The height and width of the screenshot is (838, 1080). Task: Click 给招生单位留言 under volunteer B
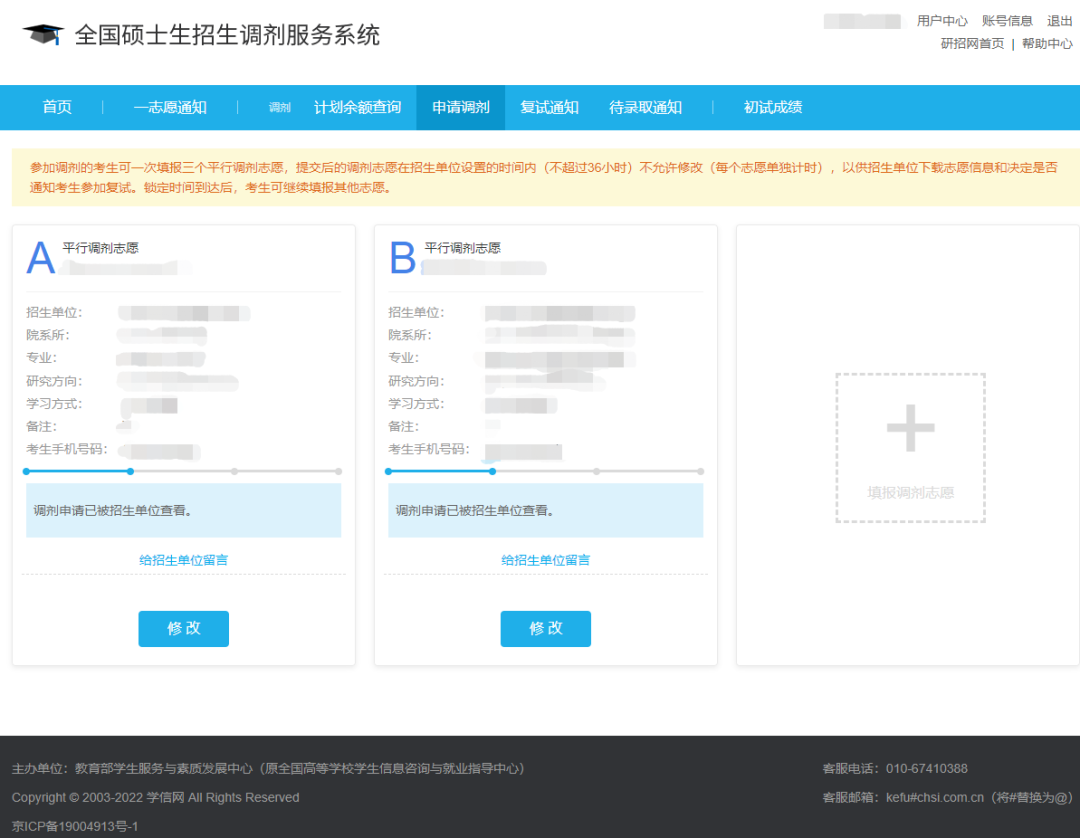click(x=545, y=560)
